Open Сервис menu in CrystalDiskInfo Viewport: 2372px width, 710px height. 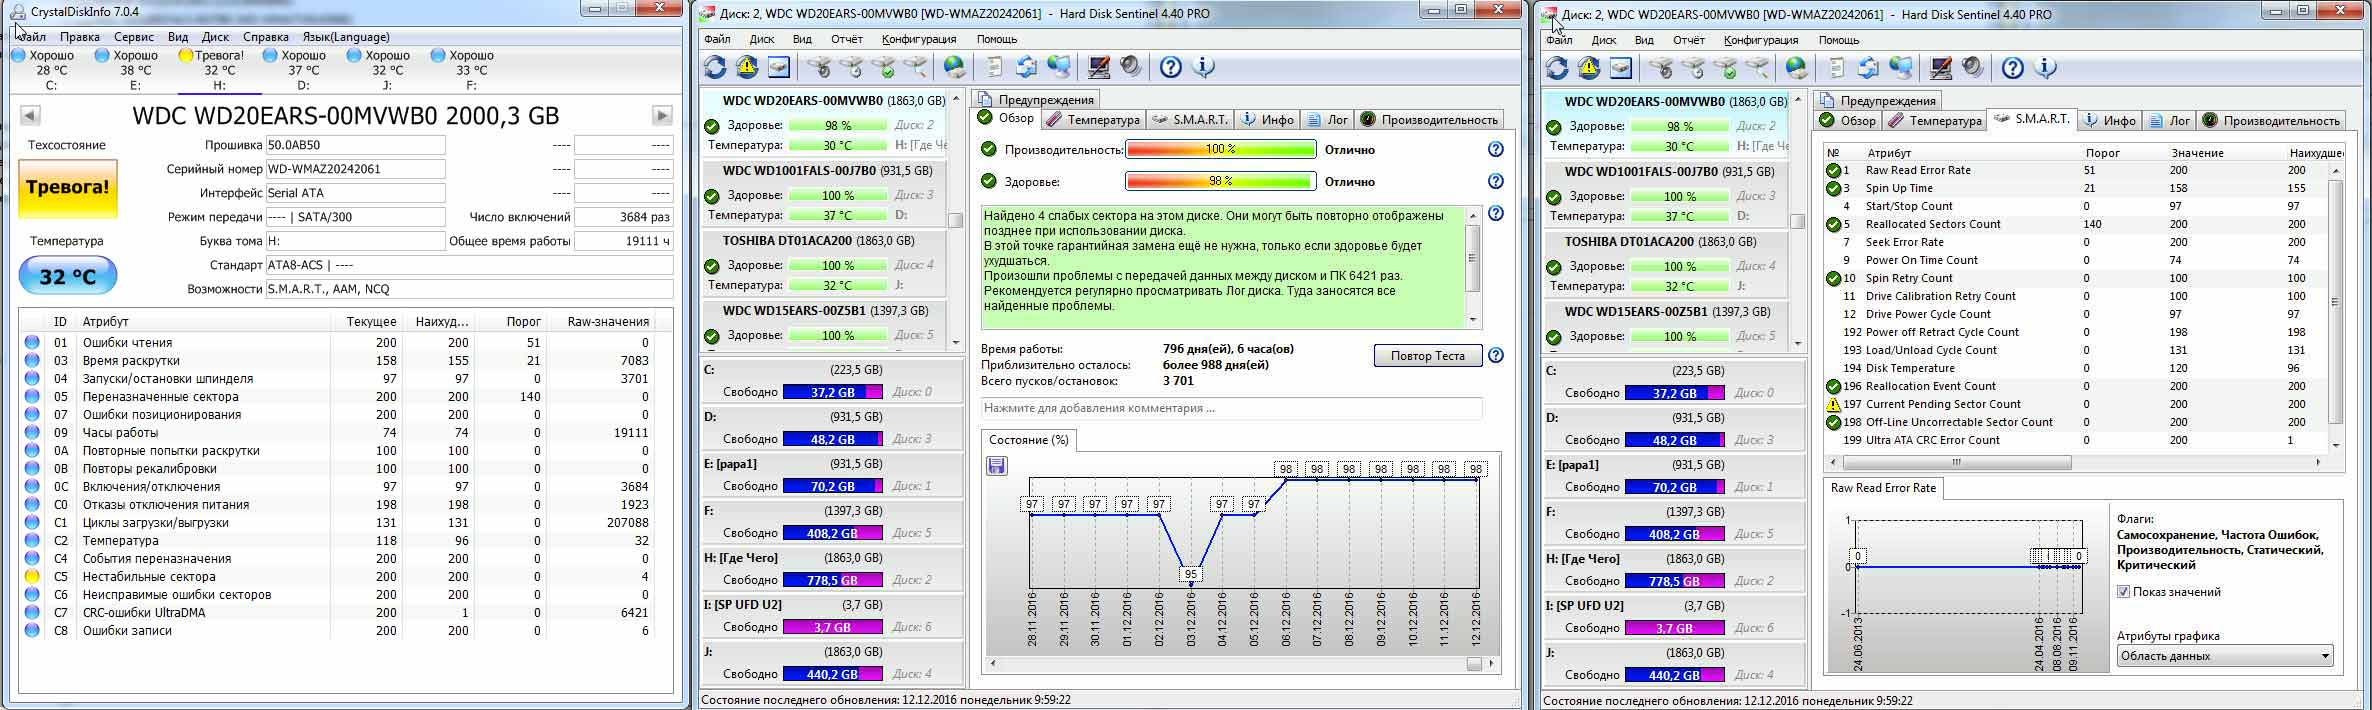(133, 36)
